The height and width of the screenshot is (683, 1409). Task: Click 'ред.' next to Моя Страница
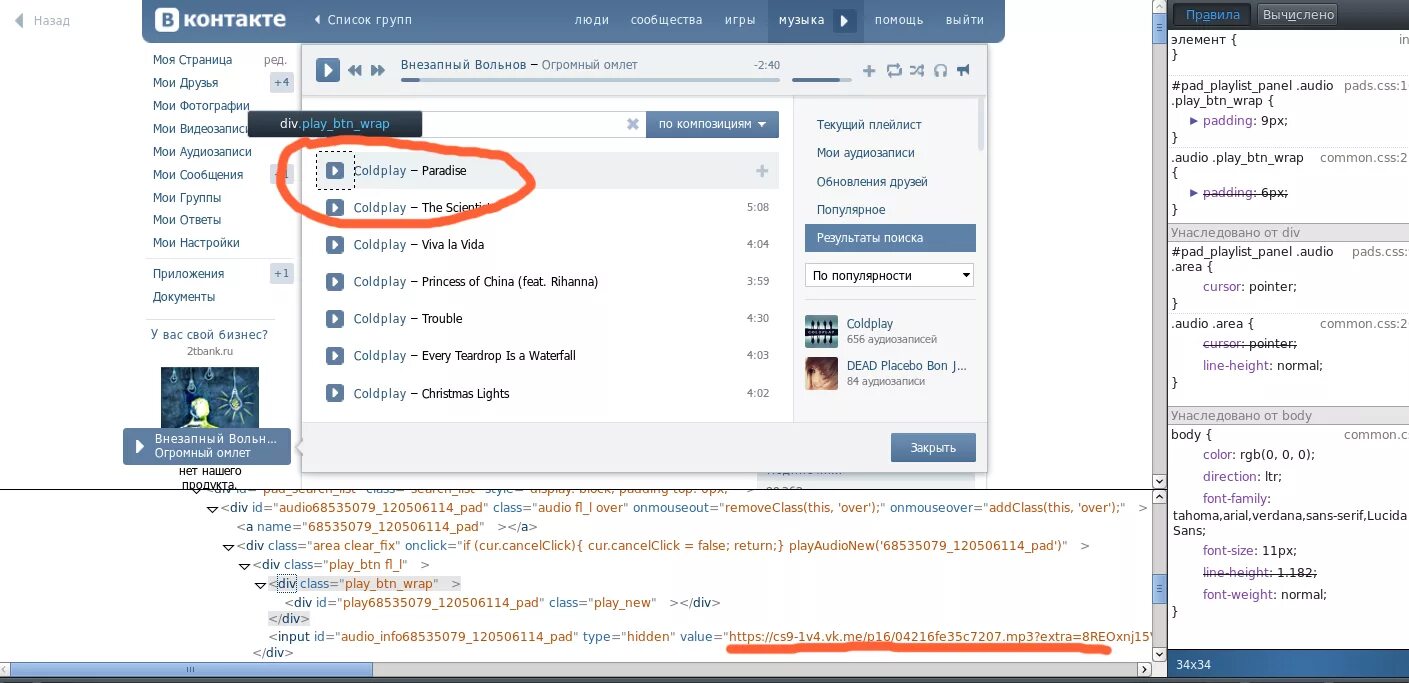(275, 60)
